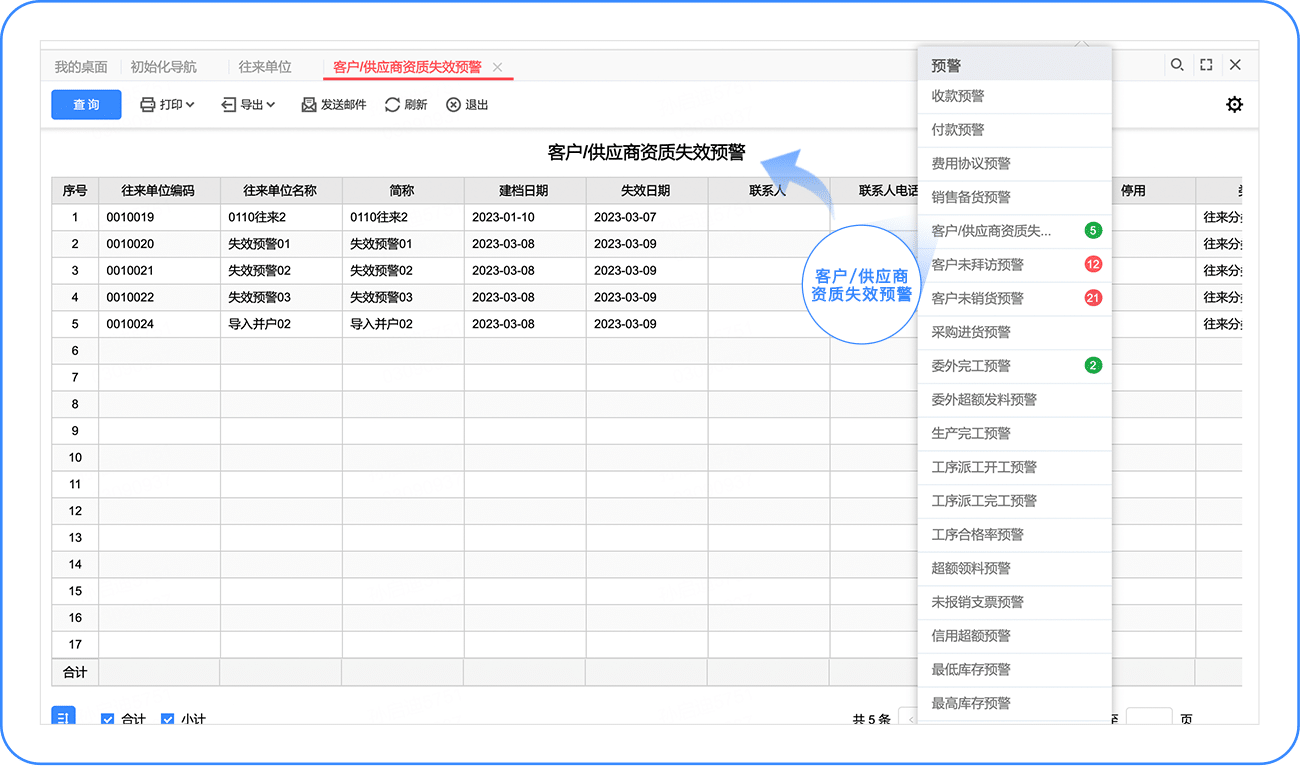Screen dimensions: 1300x766
Task: Expand the 导出 dropdown arrow
Action: [x=270, y=105]
